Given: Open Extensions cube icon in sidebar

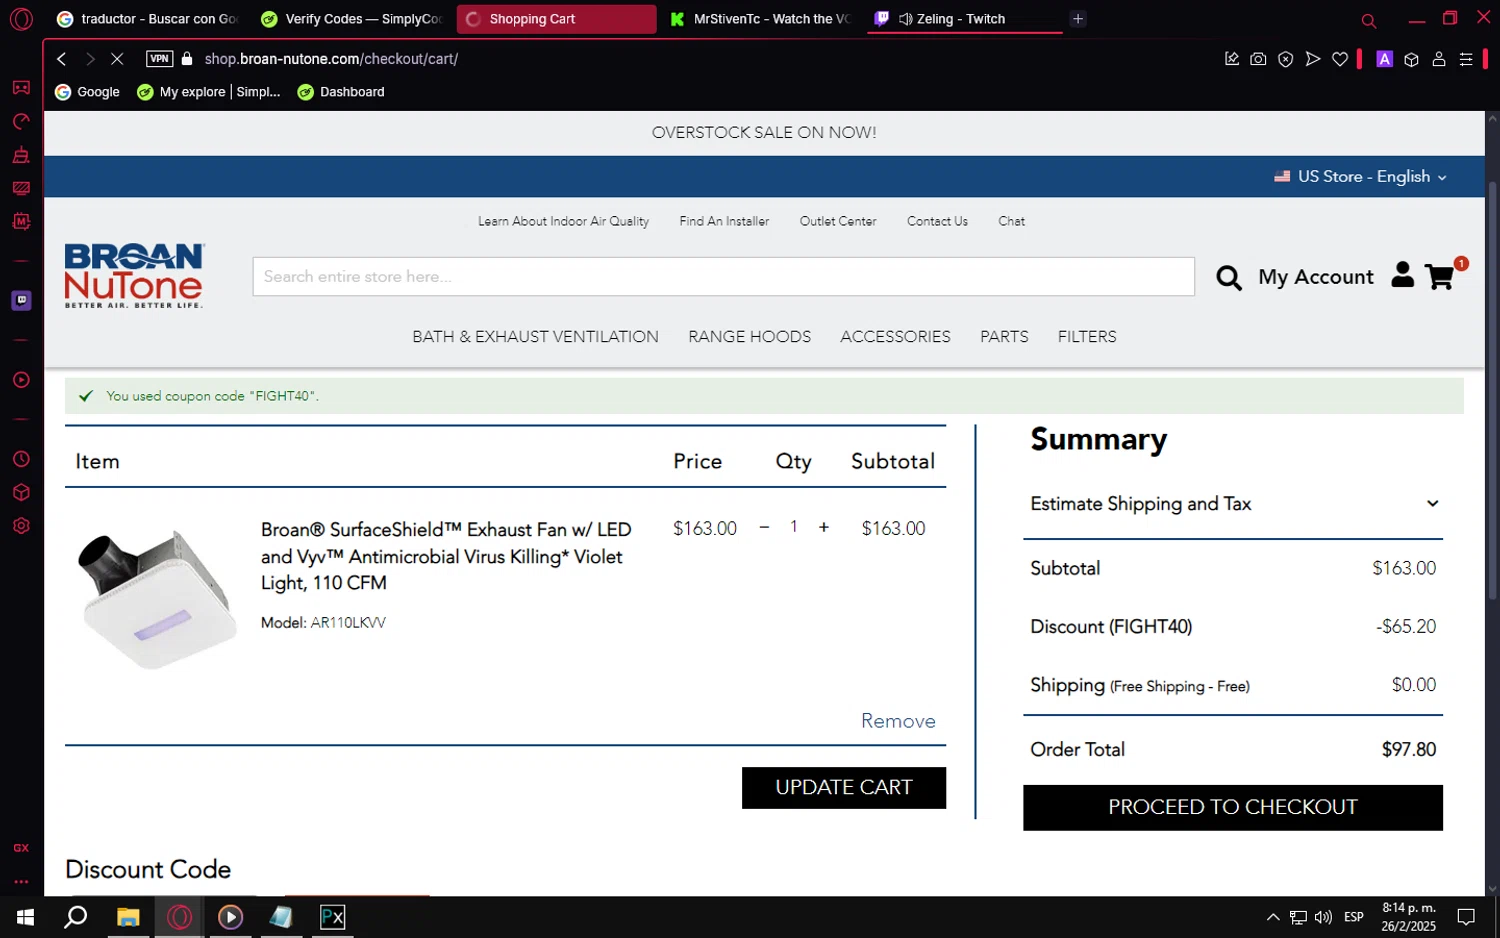Looking at the screenshot, I should 21,492.
